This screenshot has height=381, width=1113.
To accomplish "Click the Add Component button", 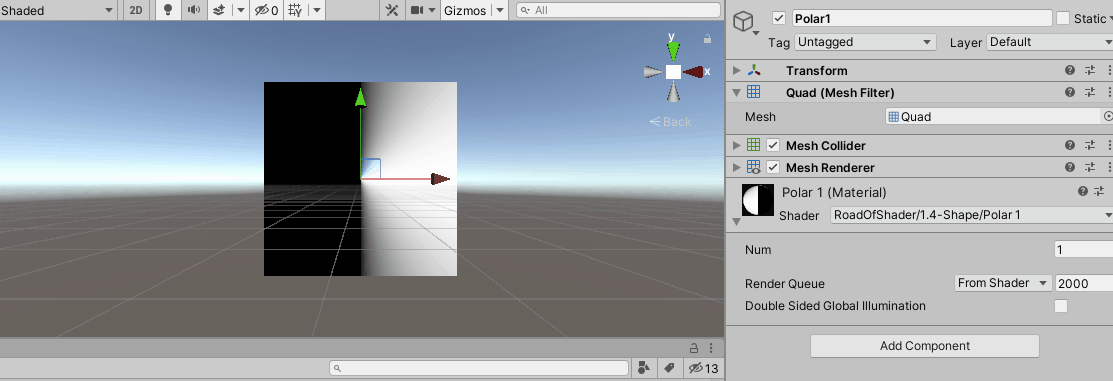I will pos(925,346).
